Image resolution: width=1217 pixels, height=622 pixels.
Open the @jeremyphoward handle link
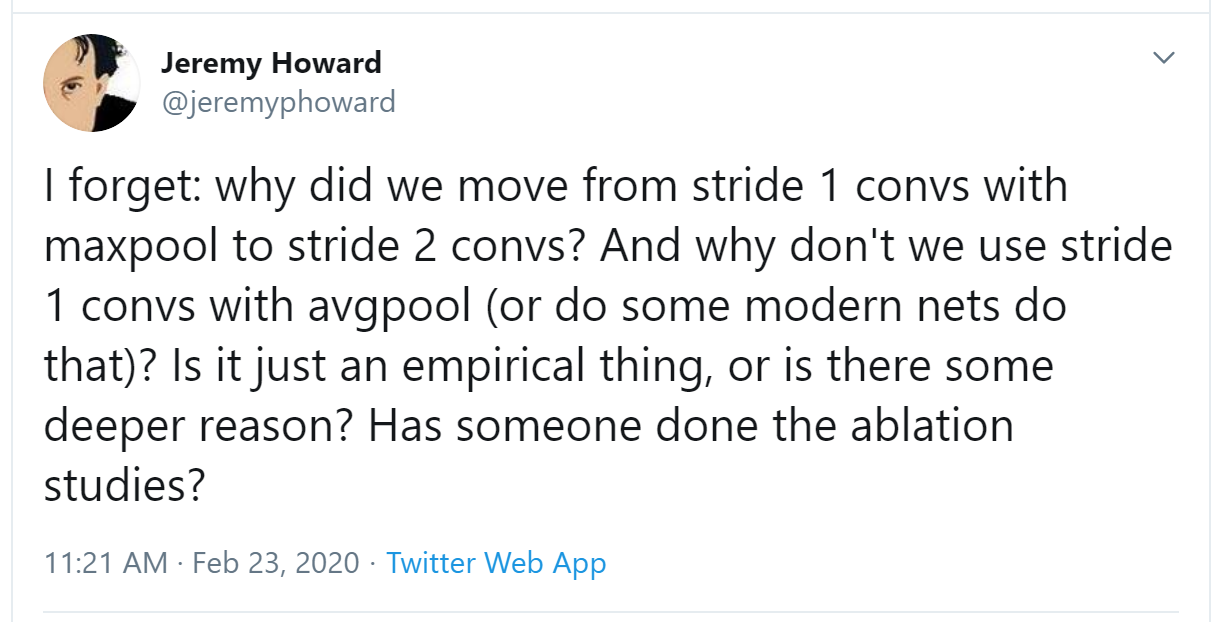click(278, 101)
